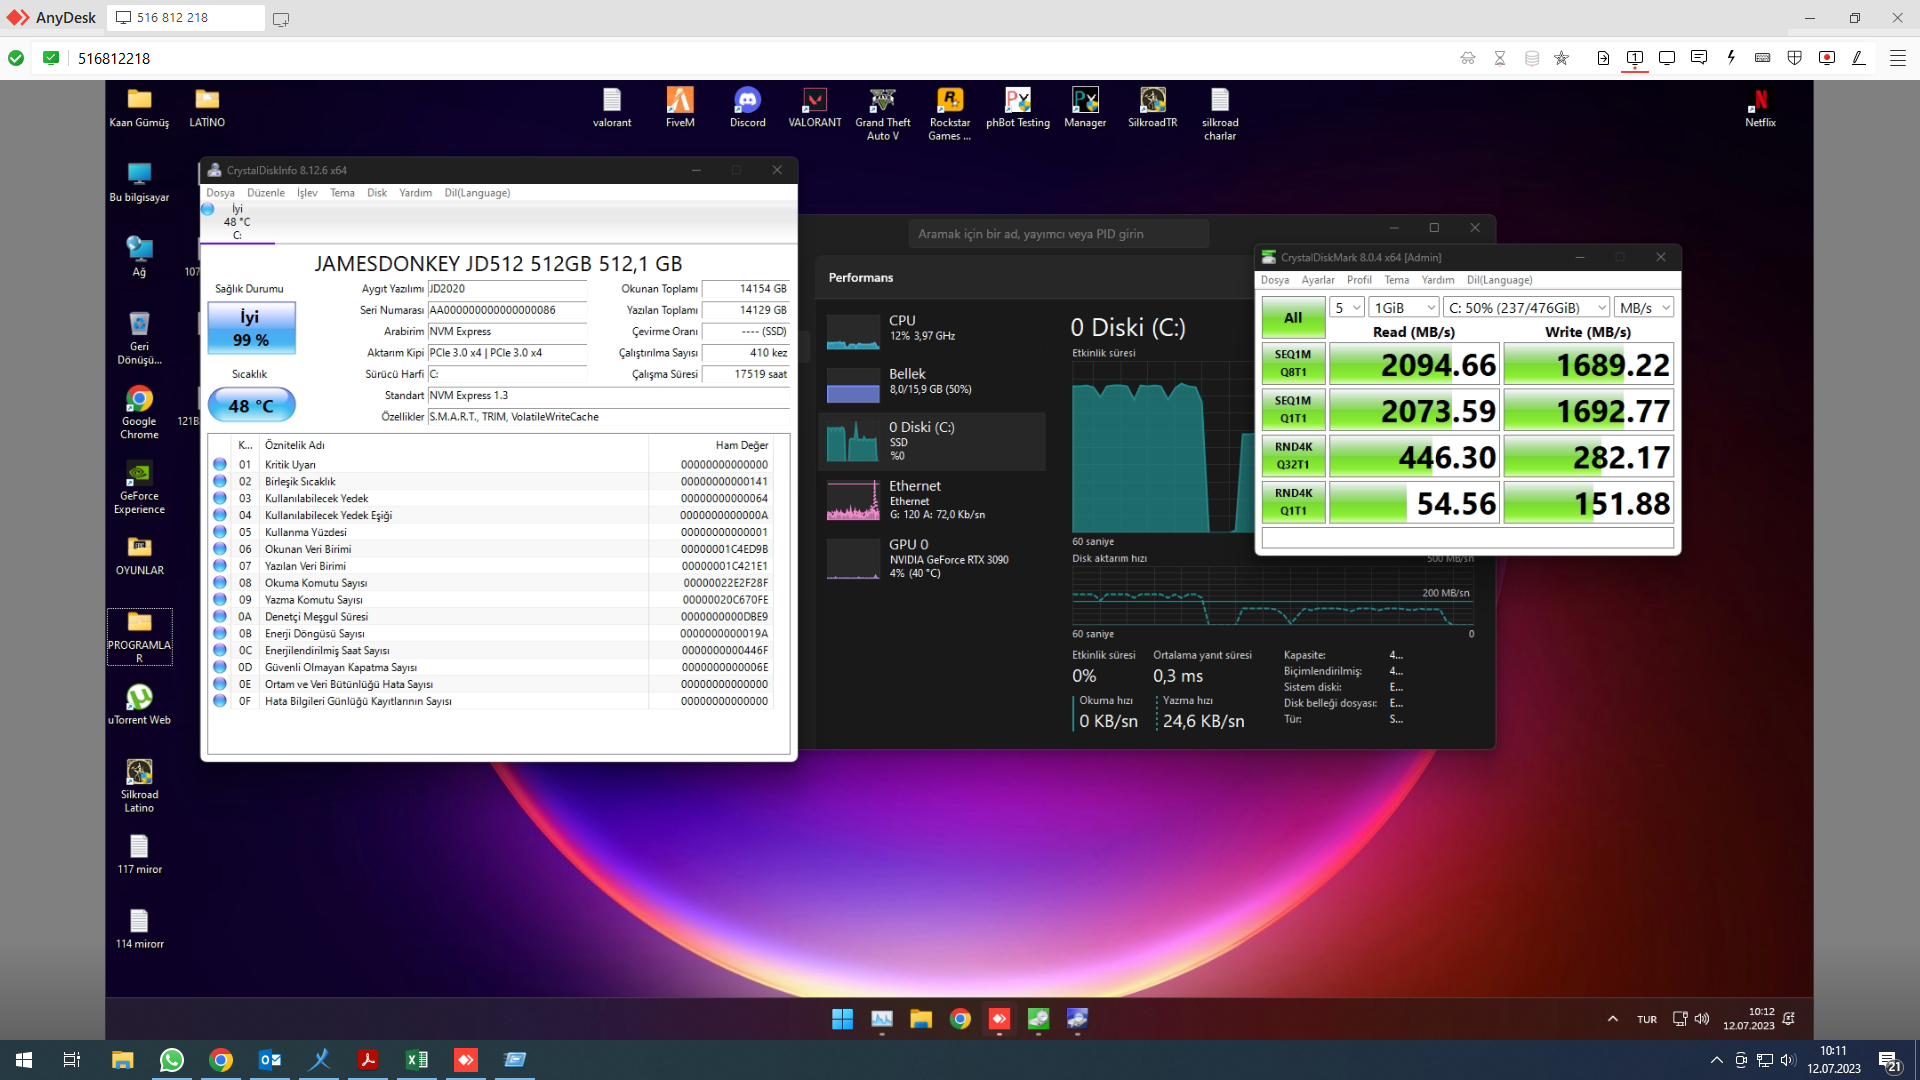The image size is (1920, 1080).
Task: Open Tema menu in CrystalDiskInfo
Action: tap(342, 193)
